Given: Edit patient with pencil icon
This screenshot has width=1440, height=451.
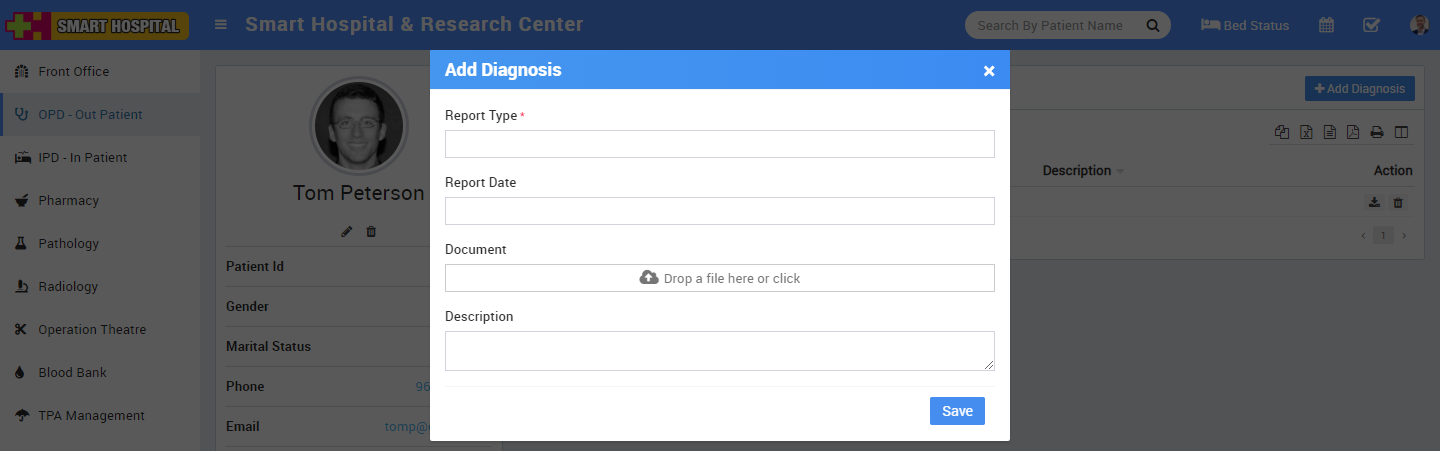Looking at the screenshot, I should click(347, 232).
